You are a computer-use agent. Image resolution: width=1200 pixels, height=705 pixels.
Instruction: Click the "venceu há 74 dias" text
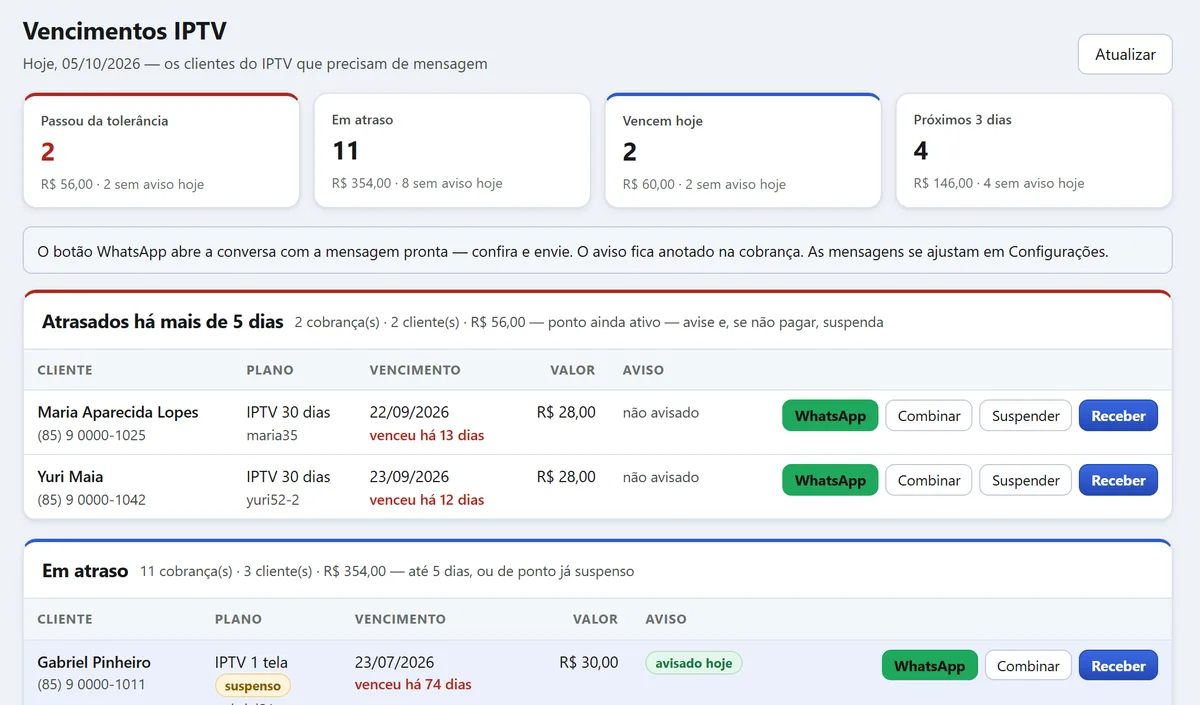point(413,685)
